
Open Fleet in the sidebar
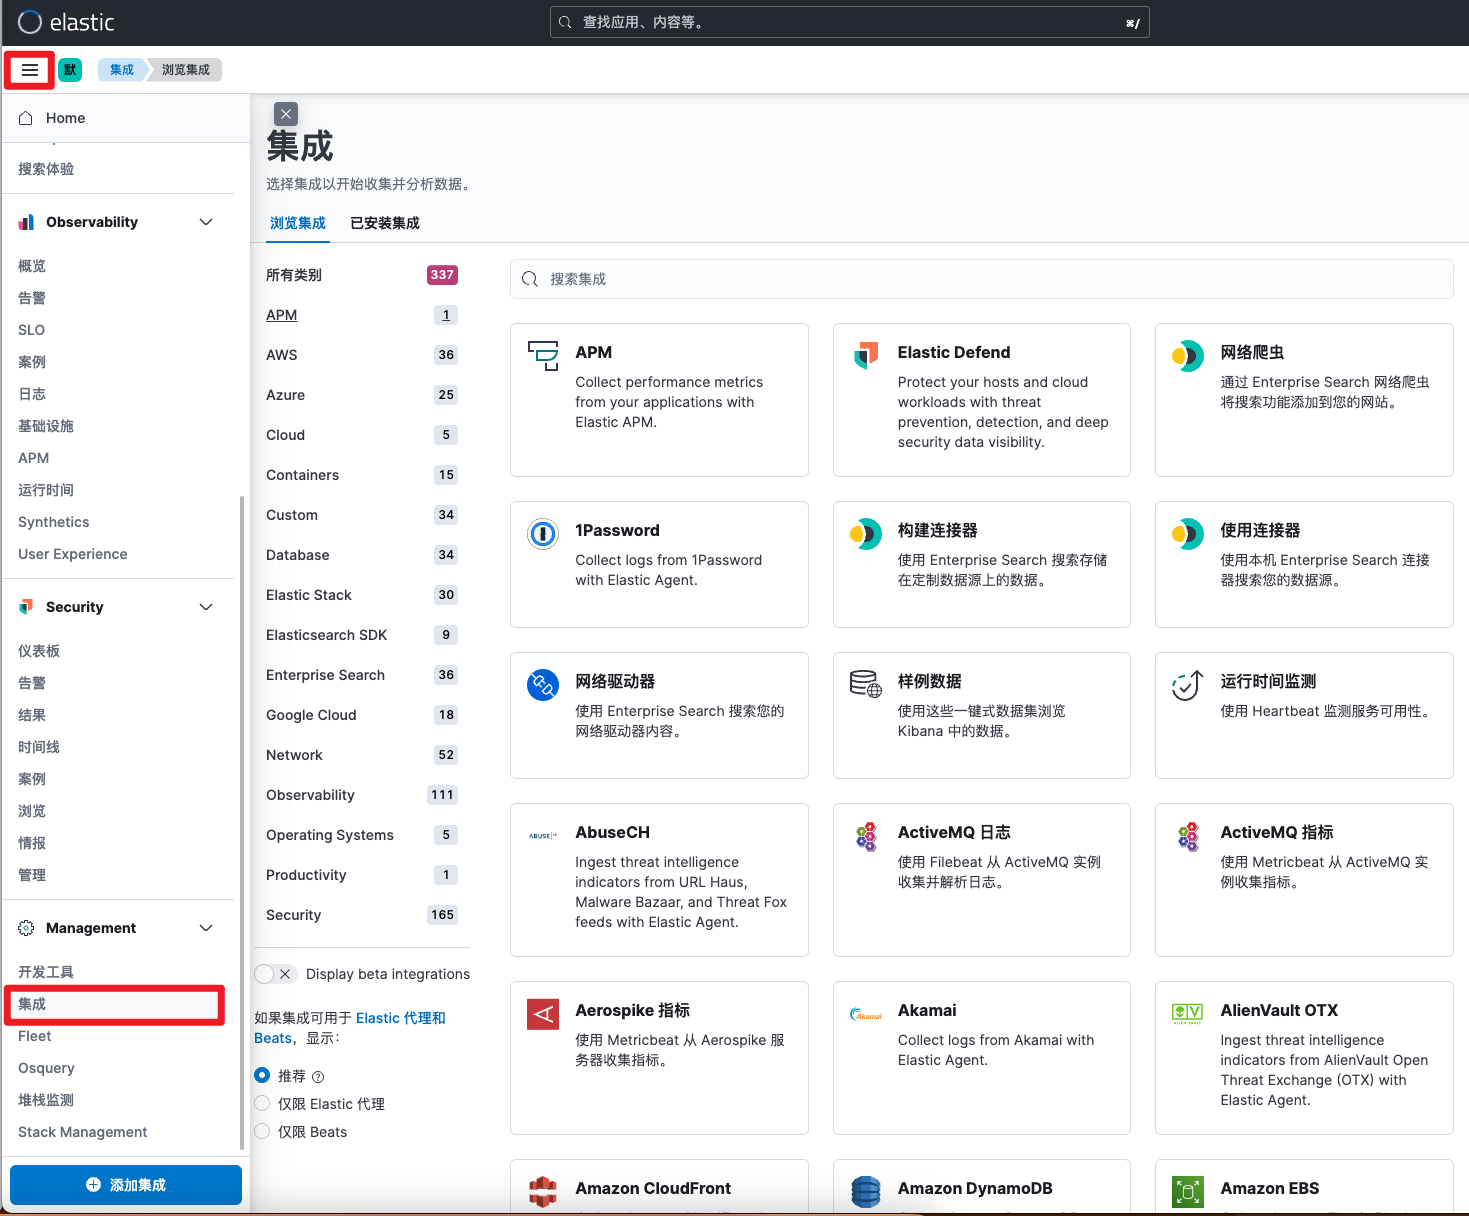coord(35,1036)
